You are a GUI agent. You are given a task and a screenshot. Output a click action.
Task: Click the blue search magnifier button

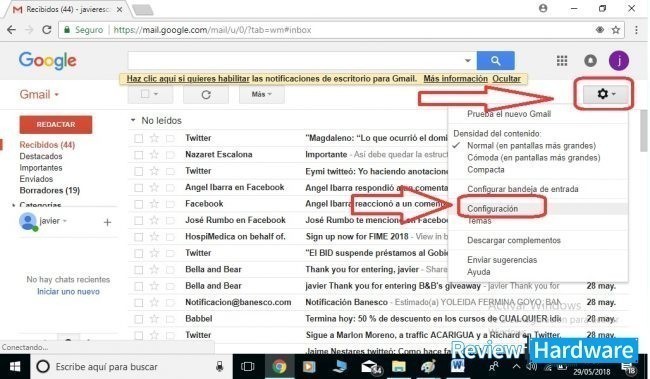[x=495, y=61]
